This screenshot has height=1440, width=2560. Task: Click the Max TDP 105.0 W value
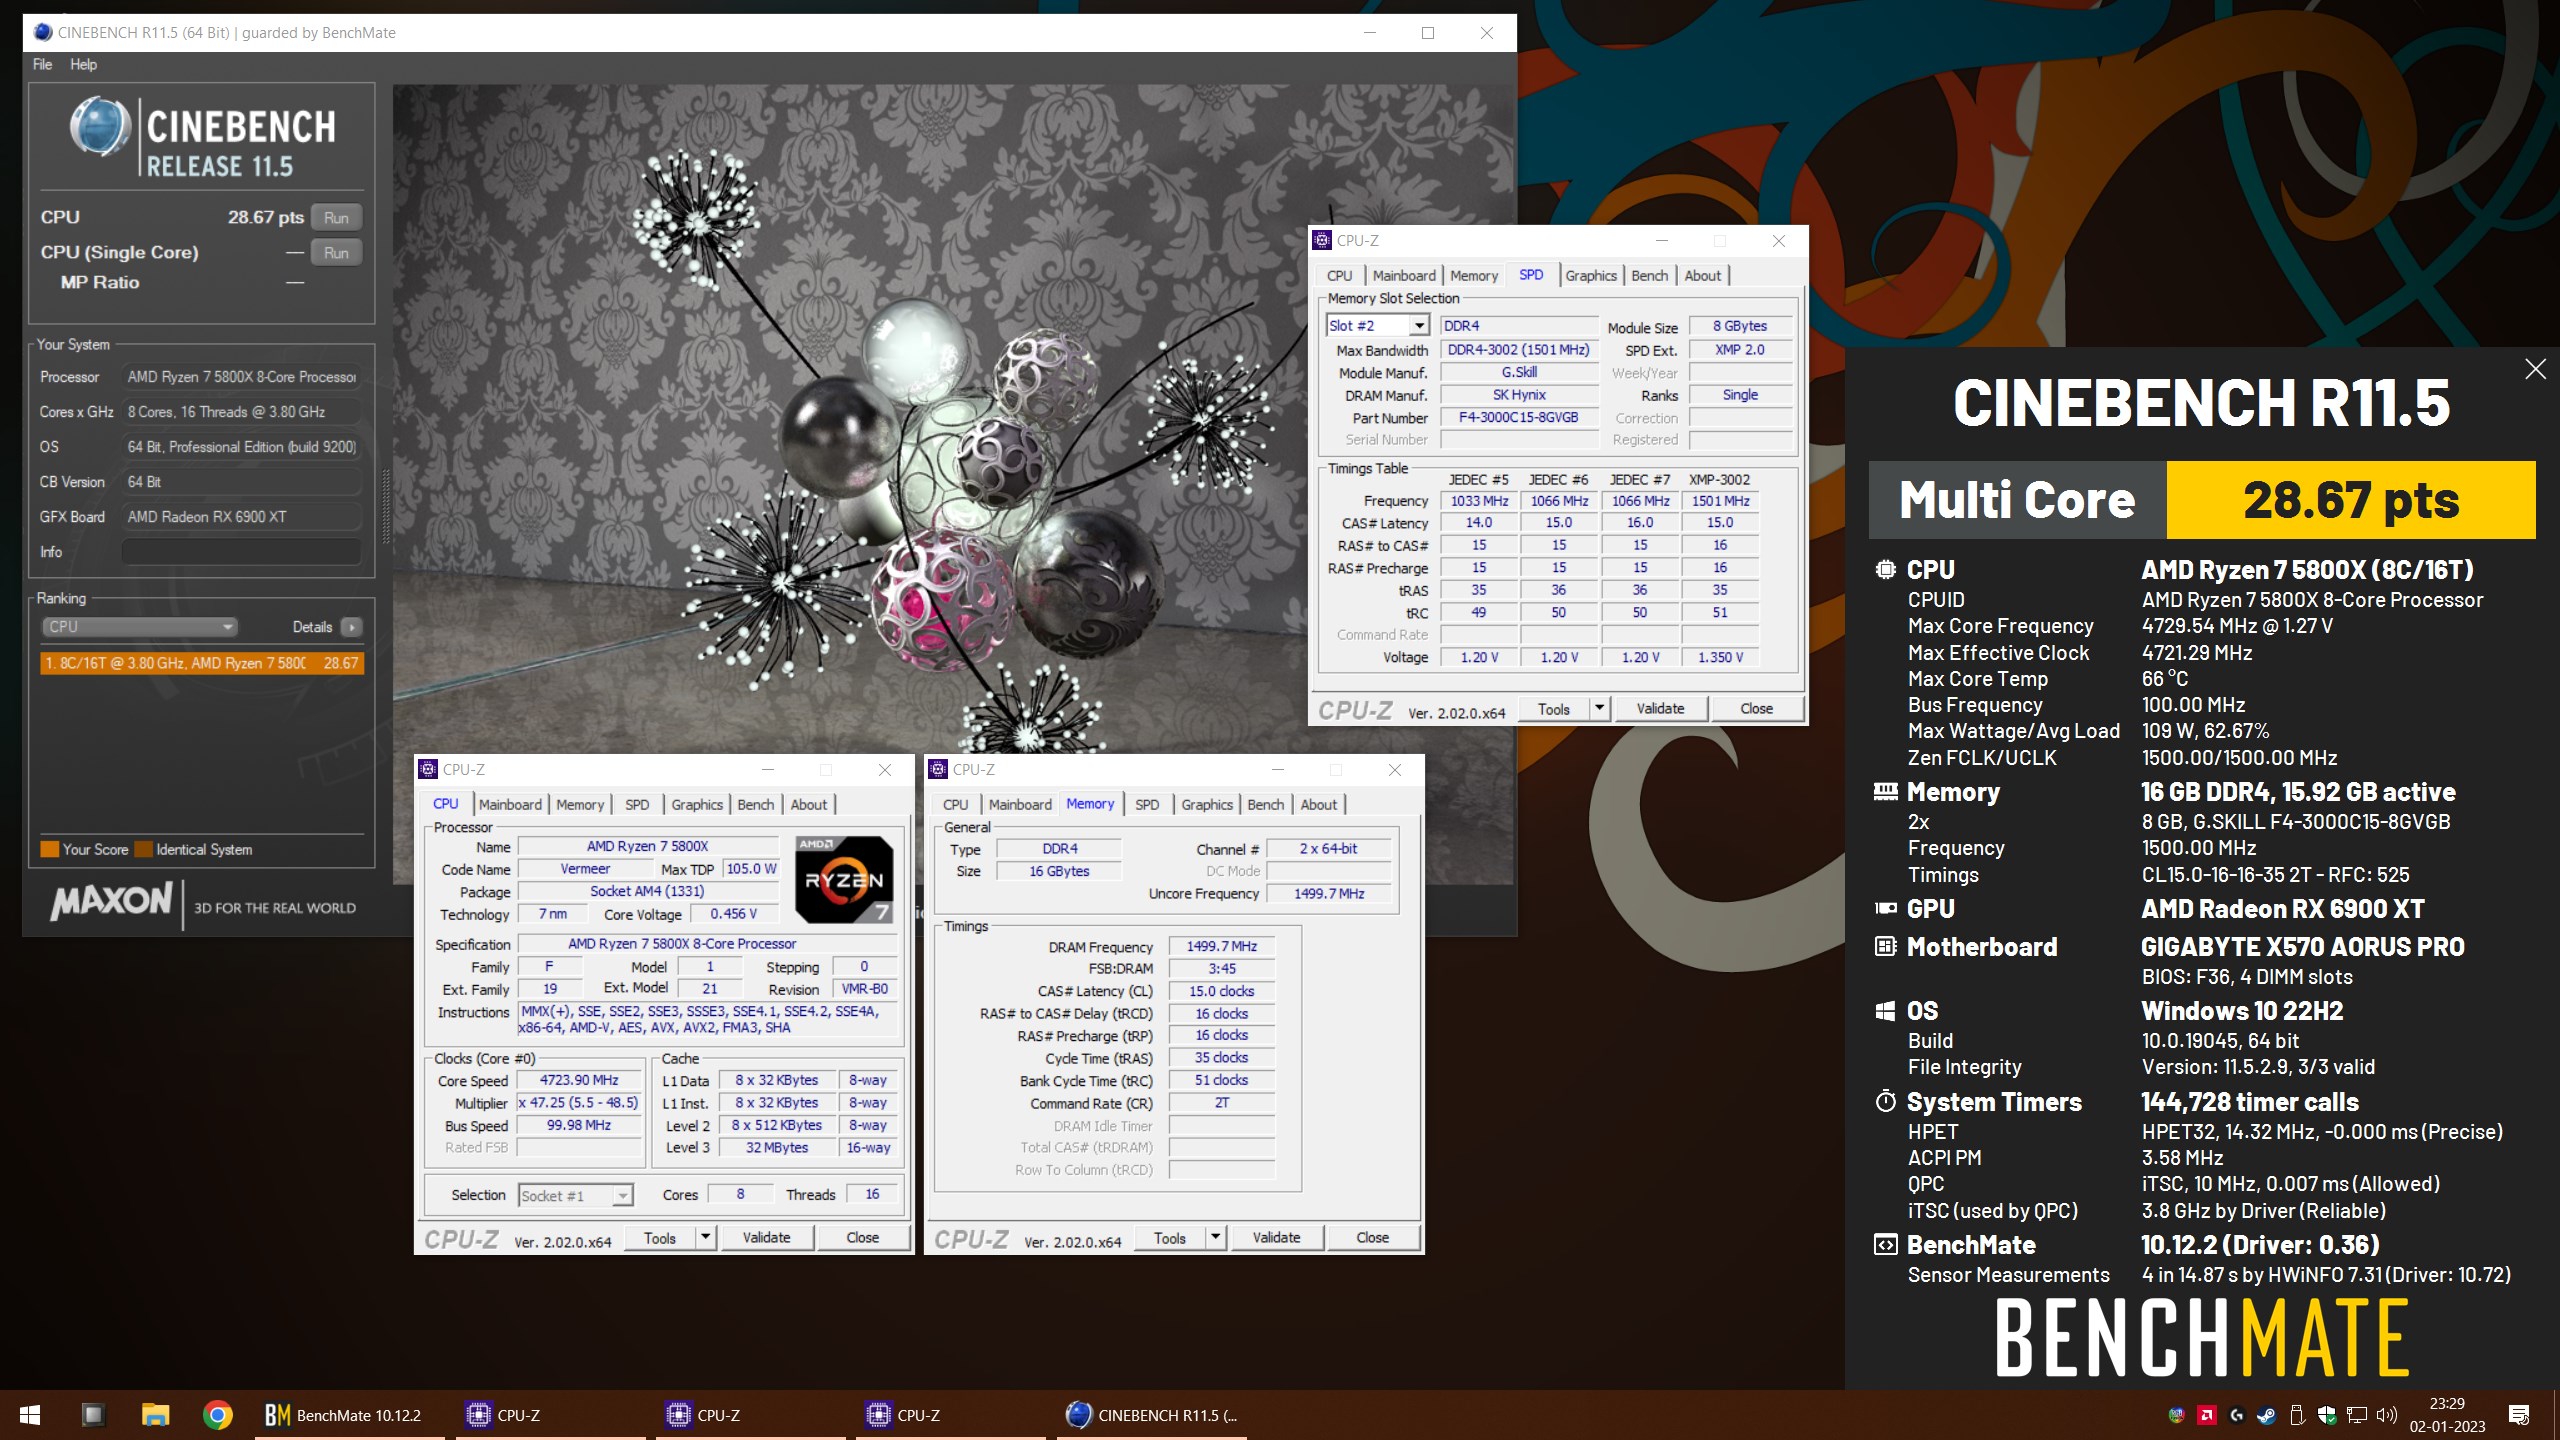click(x=751, y=870)
